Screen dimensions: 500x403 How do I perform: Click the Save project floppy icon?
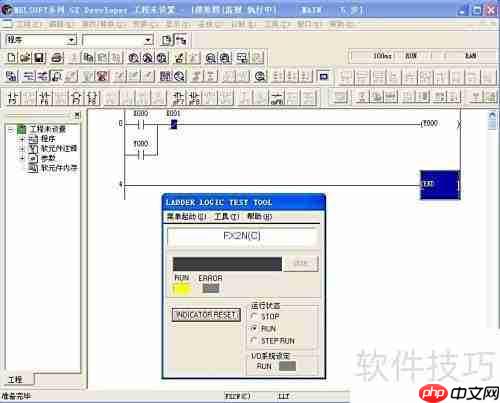[39, 57]
